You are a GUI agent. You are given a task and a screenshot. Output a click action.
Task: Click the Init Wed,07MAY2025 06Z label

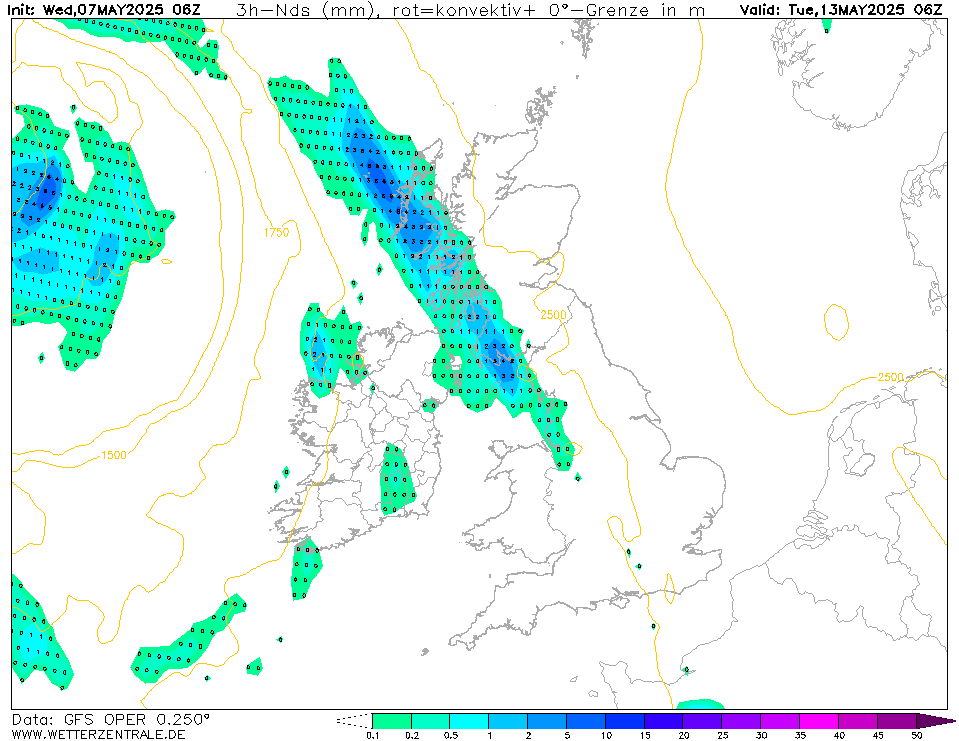(103, 10)
